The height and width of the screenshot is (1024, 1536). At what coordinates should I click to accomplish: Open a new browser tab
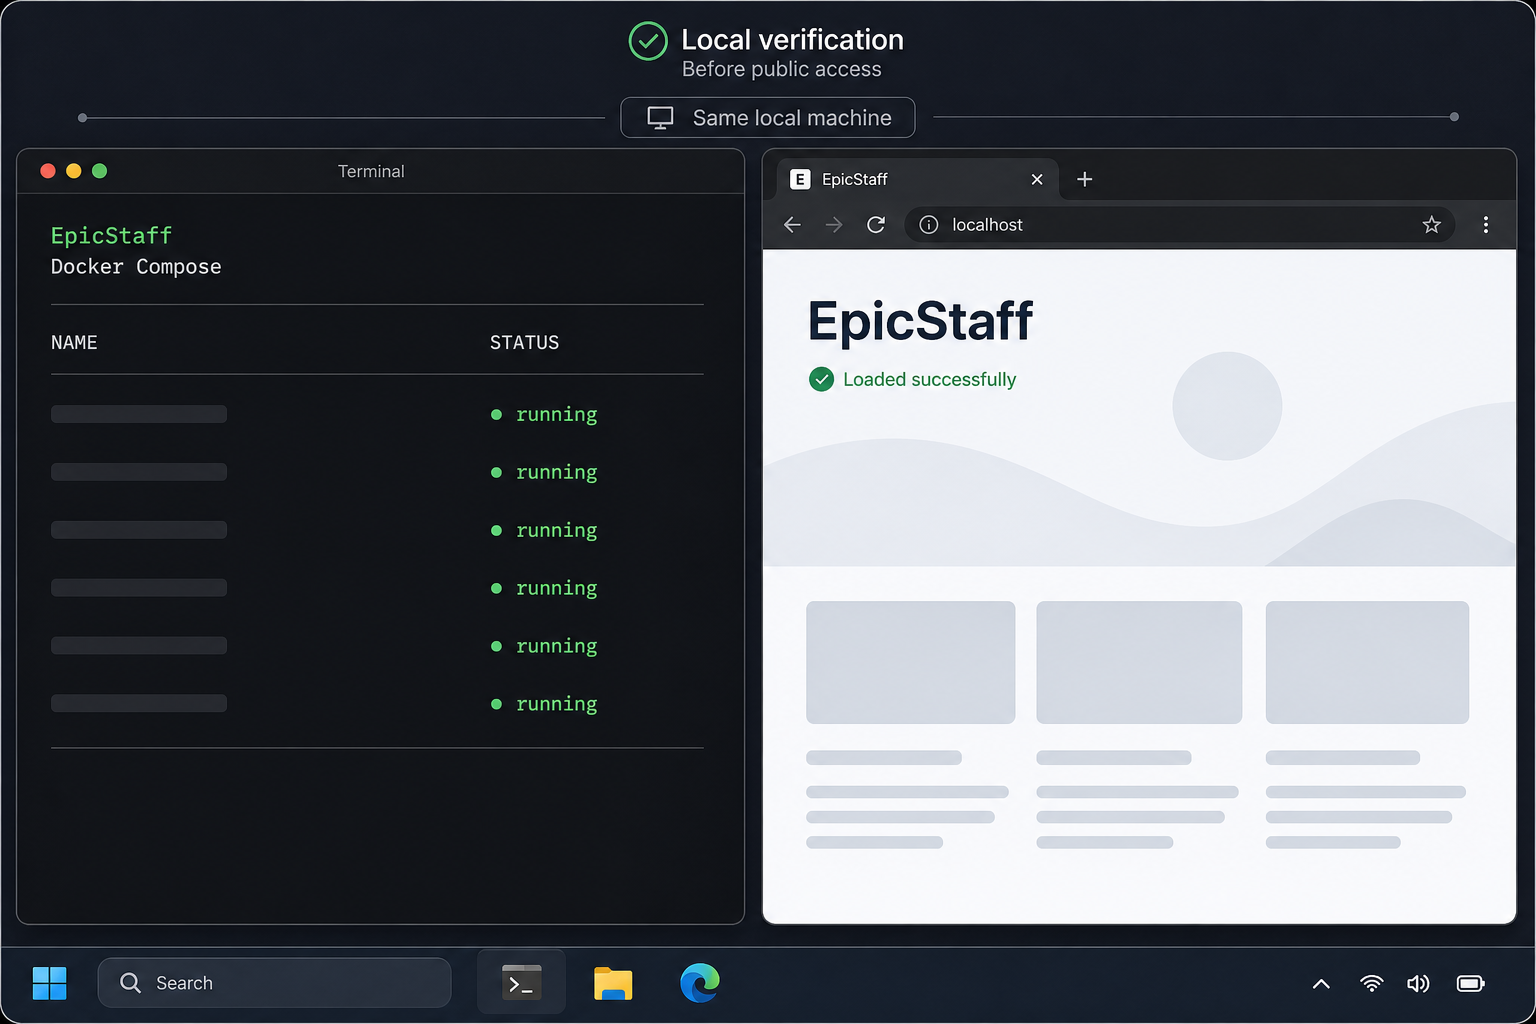pyautogui.click(x=1085, y=179)
